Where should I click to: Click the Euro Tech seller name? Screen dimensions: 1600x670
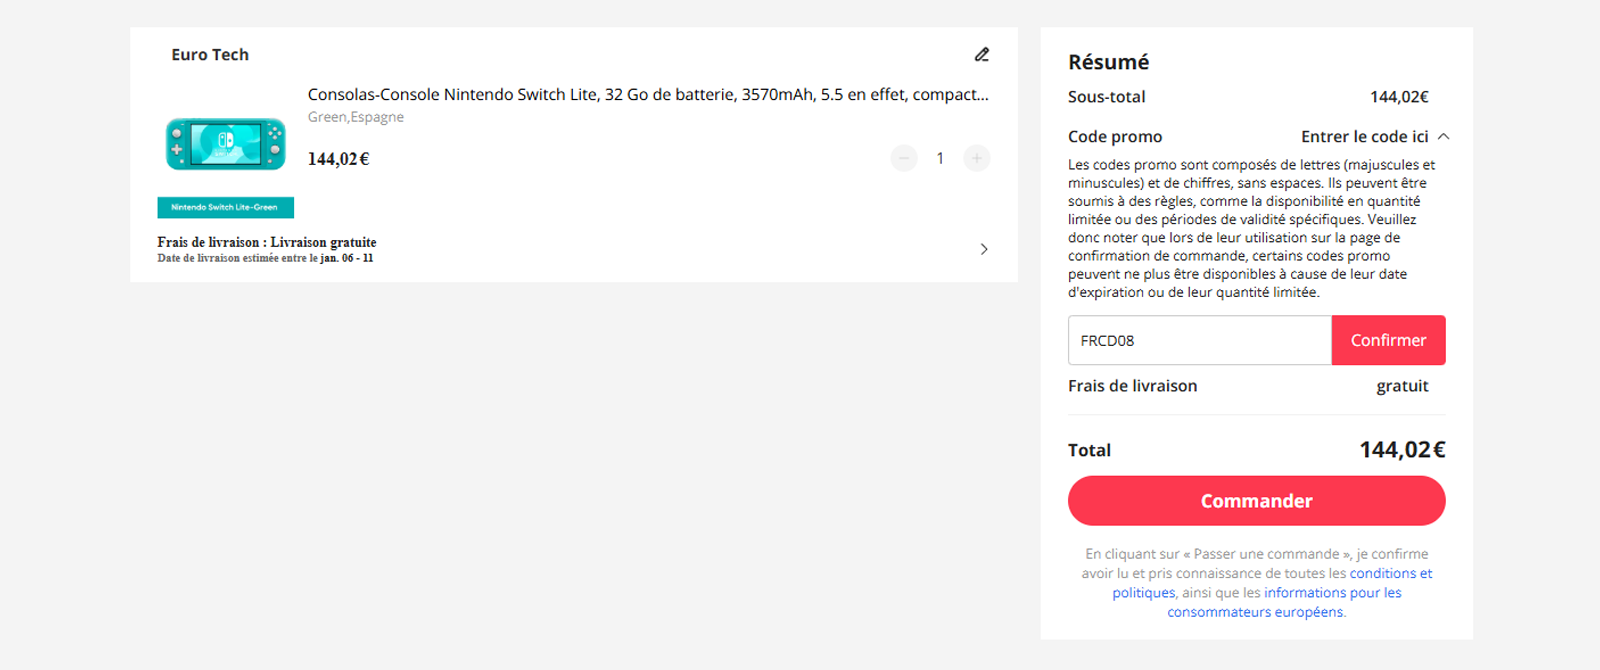(x=210, y=54)
